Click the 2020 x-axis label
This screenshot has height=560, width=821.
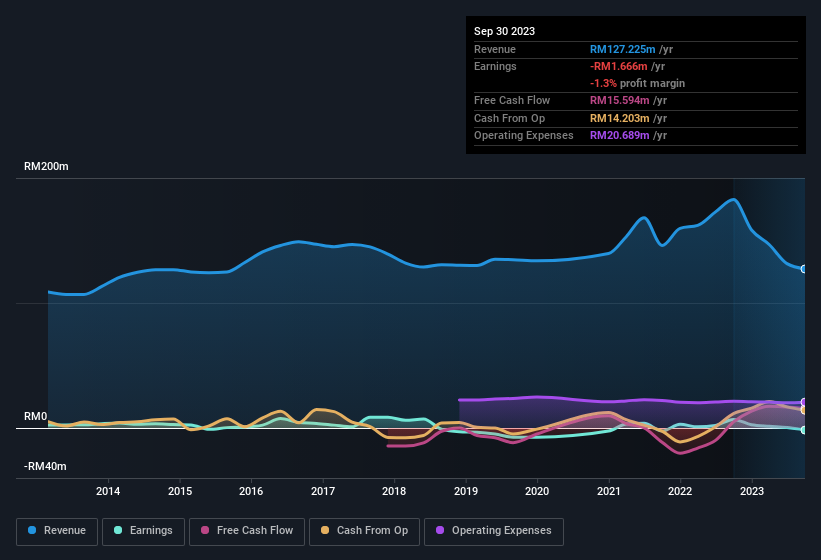537,491
